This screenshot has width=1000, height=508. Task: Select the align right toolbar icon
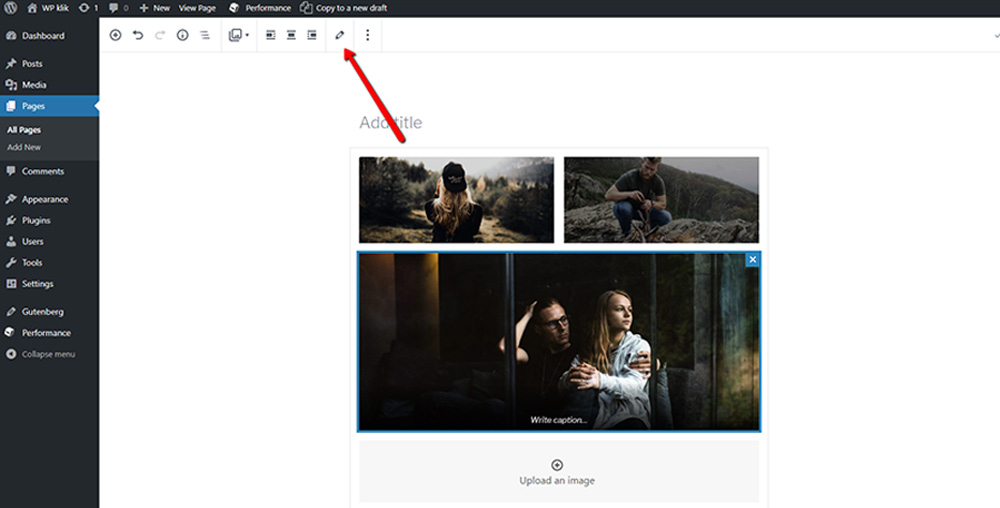tap(312, 35)
